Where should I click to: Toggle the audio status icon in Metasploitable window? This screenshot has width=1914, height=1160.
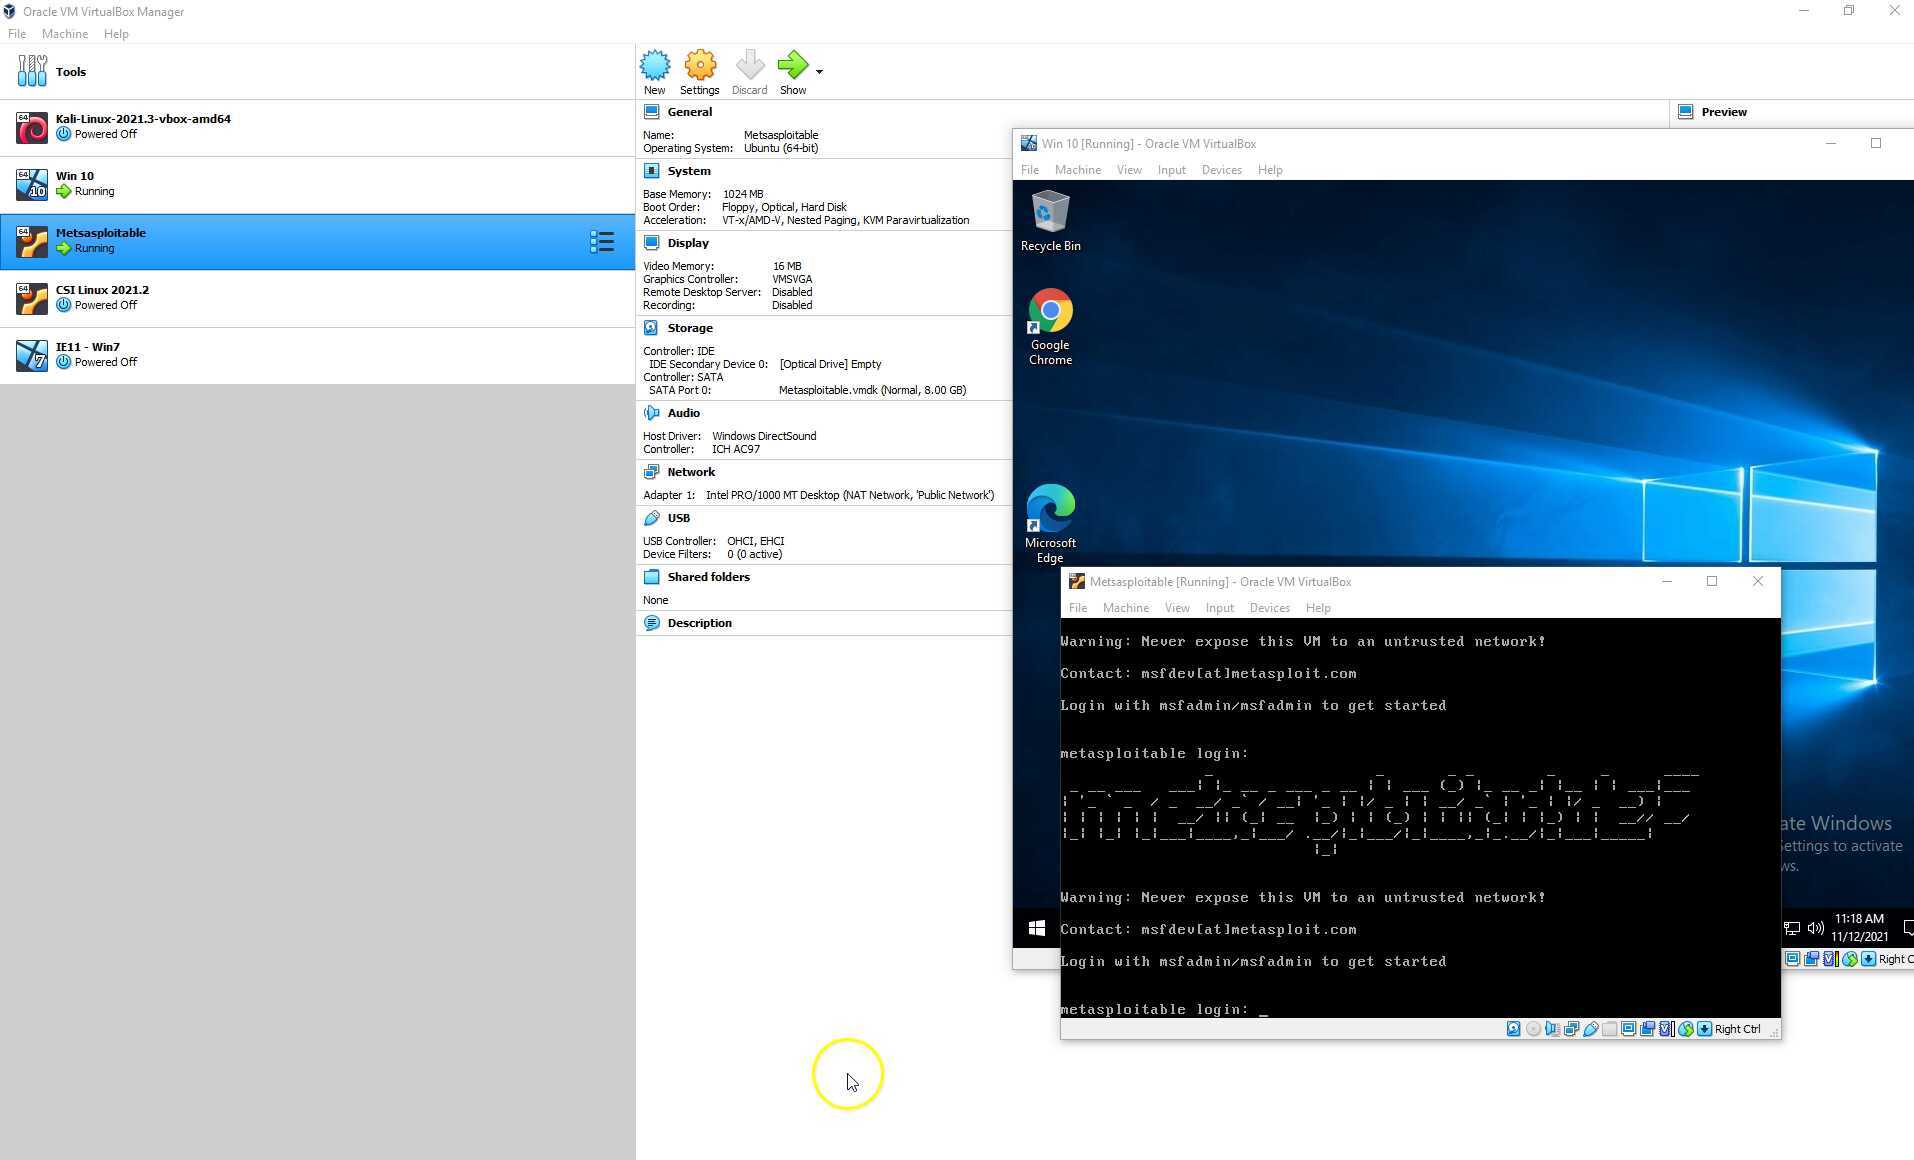1551,1029
